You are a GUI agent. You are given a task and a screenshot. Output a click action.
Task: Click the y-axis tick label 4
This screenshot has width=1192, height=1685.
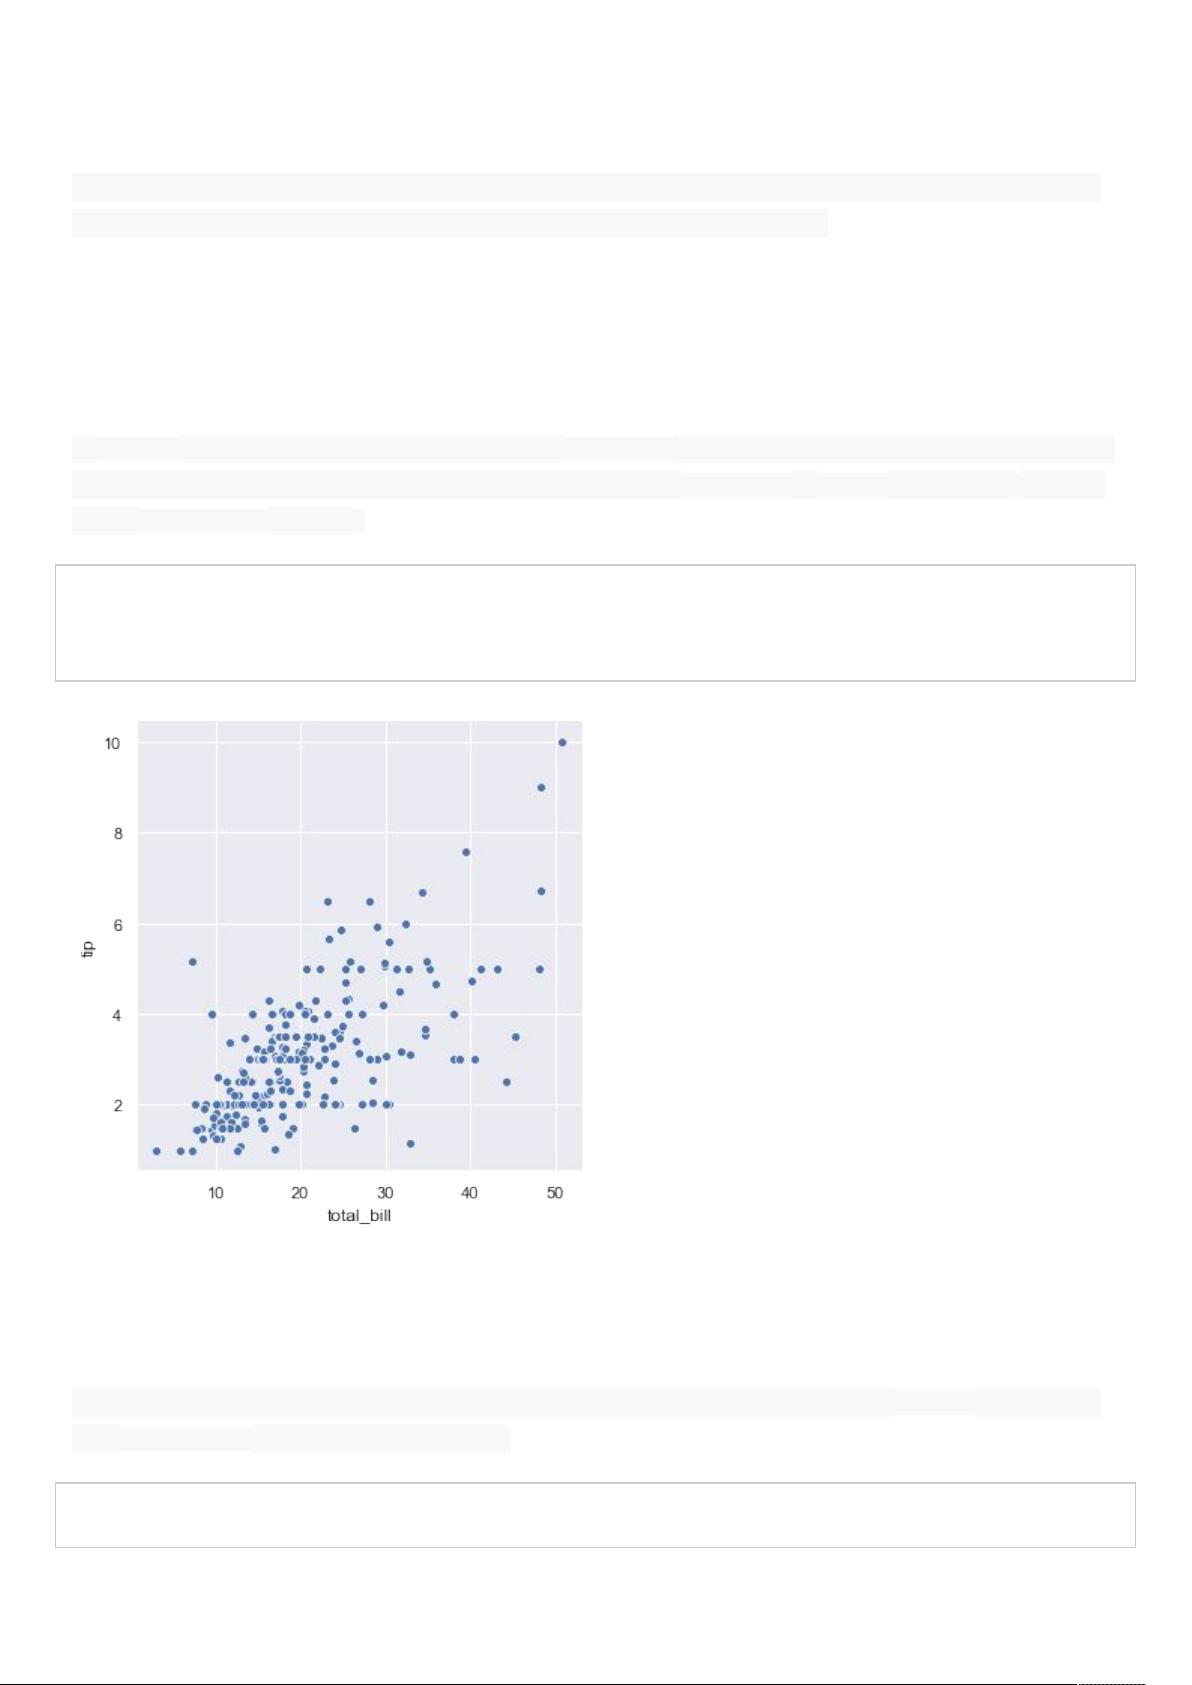click(117, 1015)
